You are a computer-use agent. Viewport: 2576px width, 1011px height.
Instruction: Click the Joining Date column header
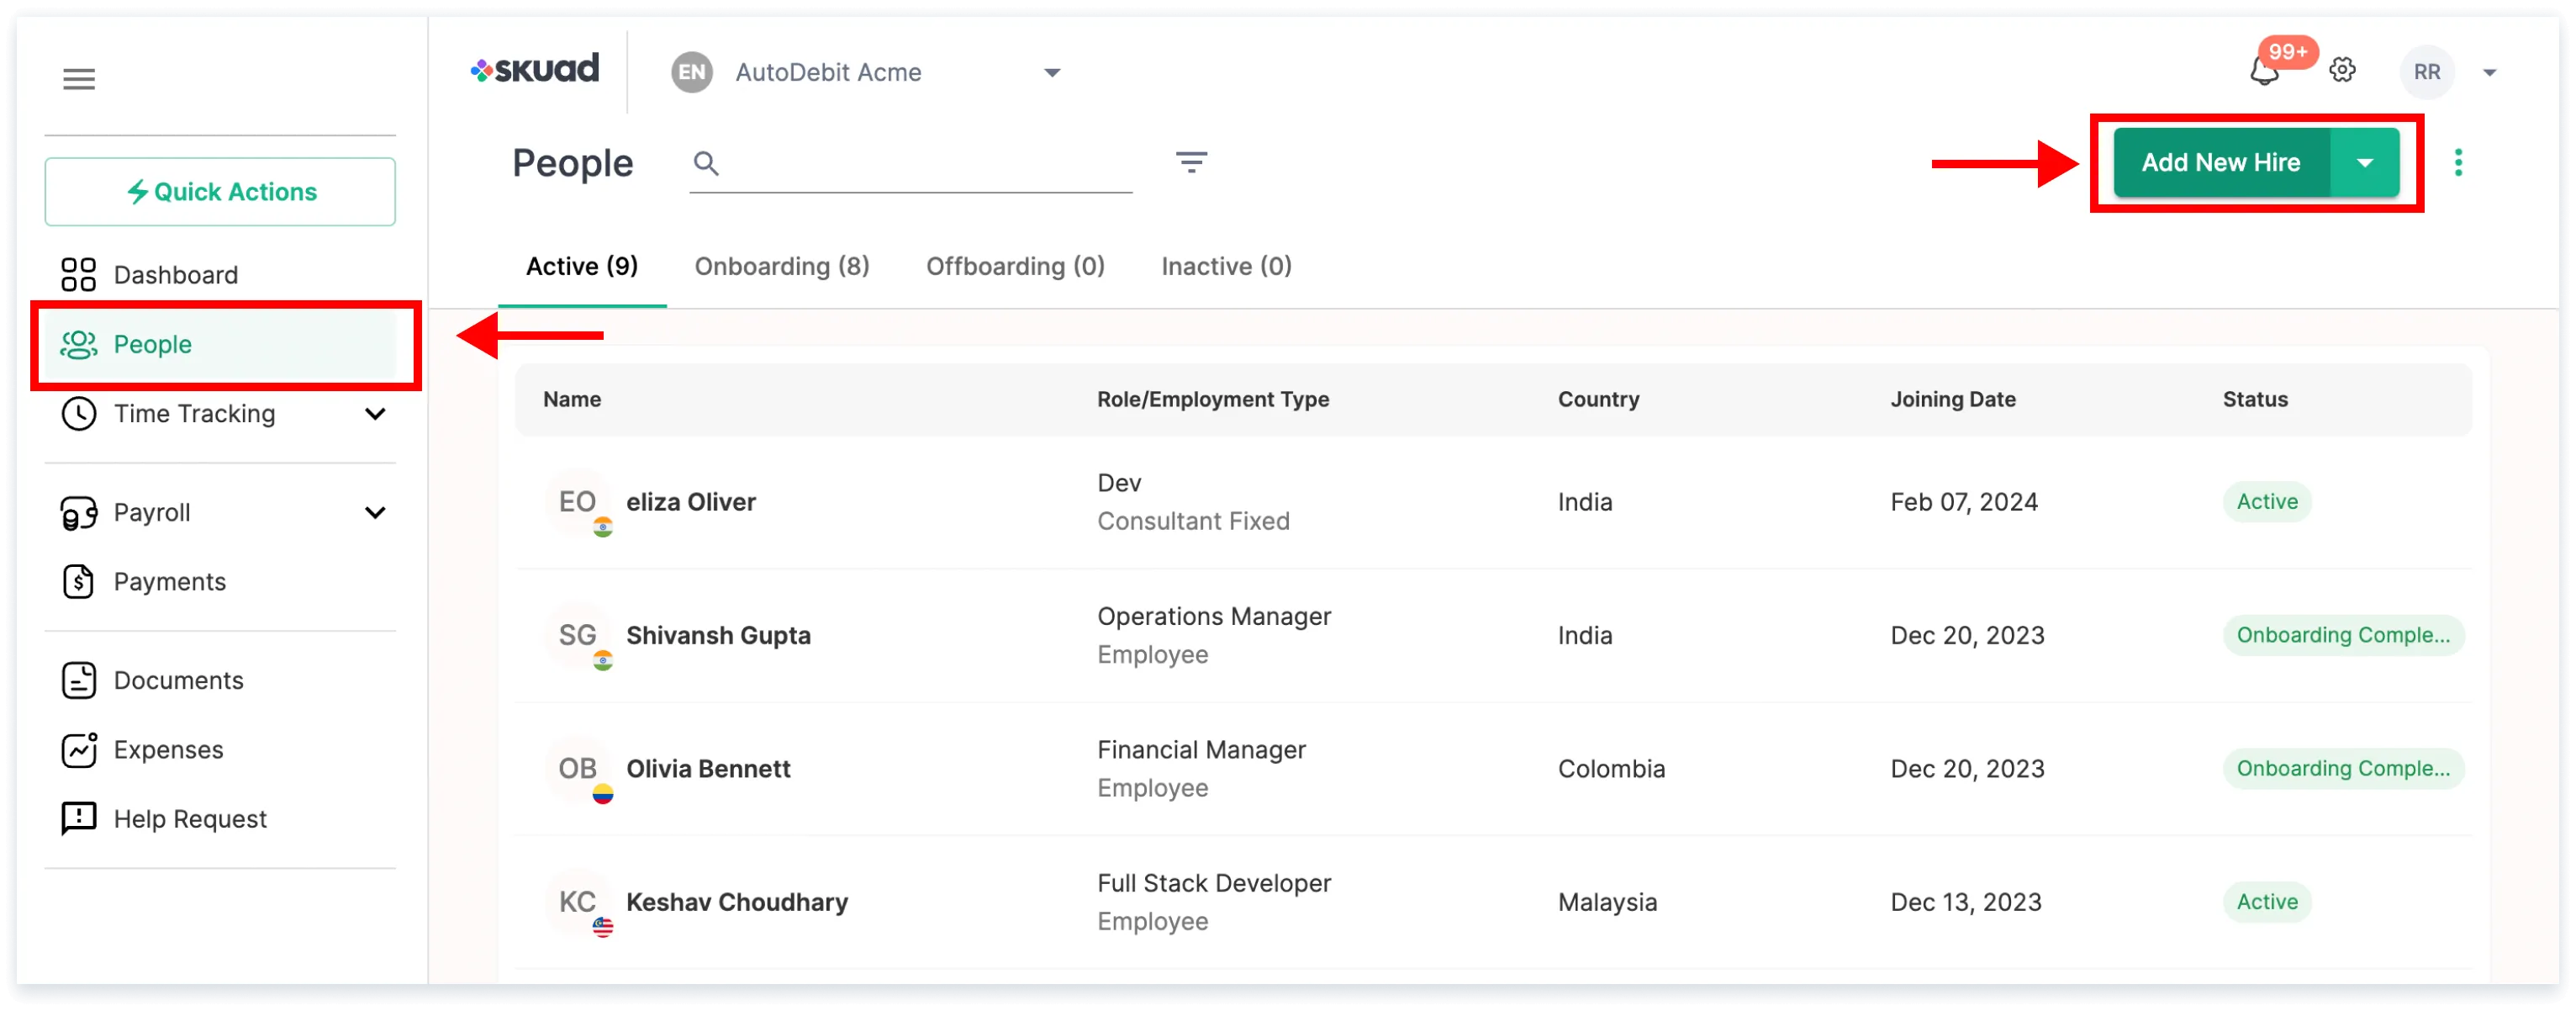click(x=1953, y=400)
